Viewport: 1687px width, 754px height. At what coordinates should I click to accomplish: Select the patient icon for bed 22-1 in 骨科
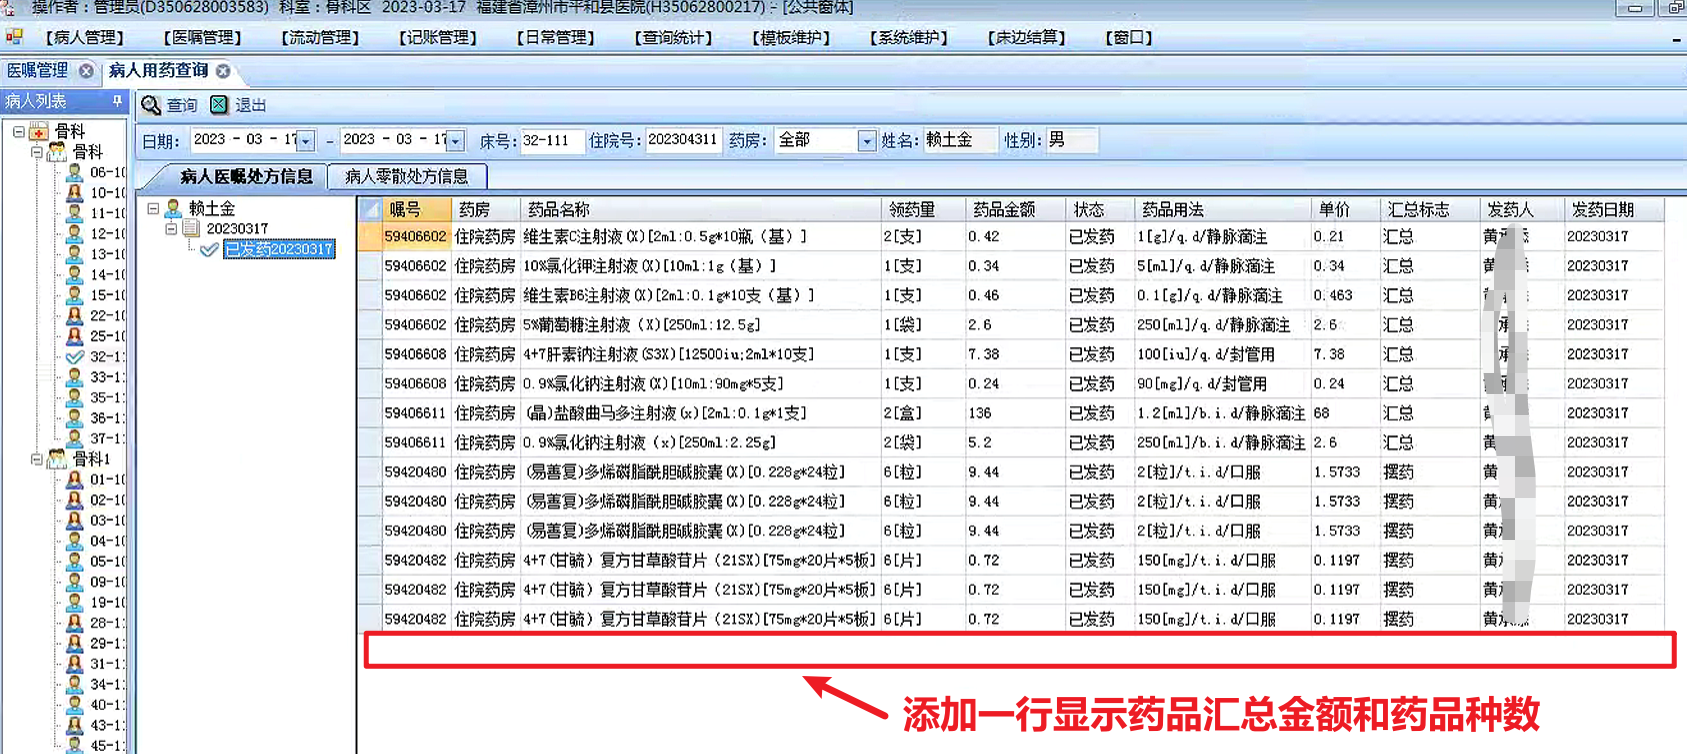tap(75, 315)
